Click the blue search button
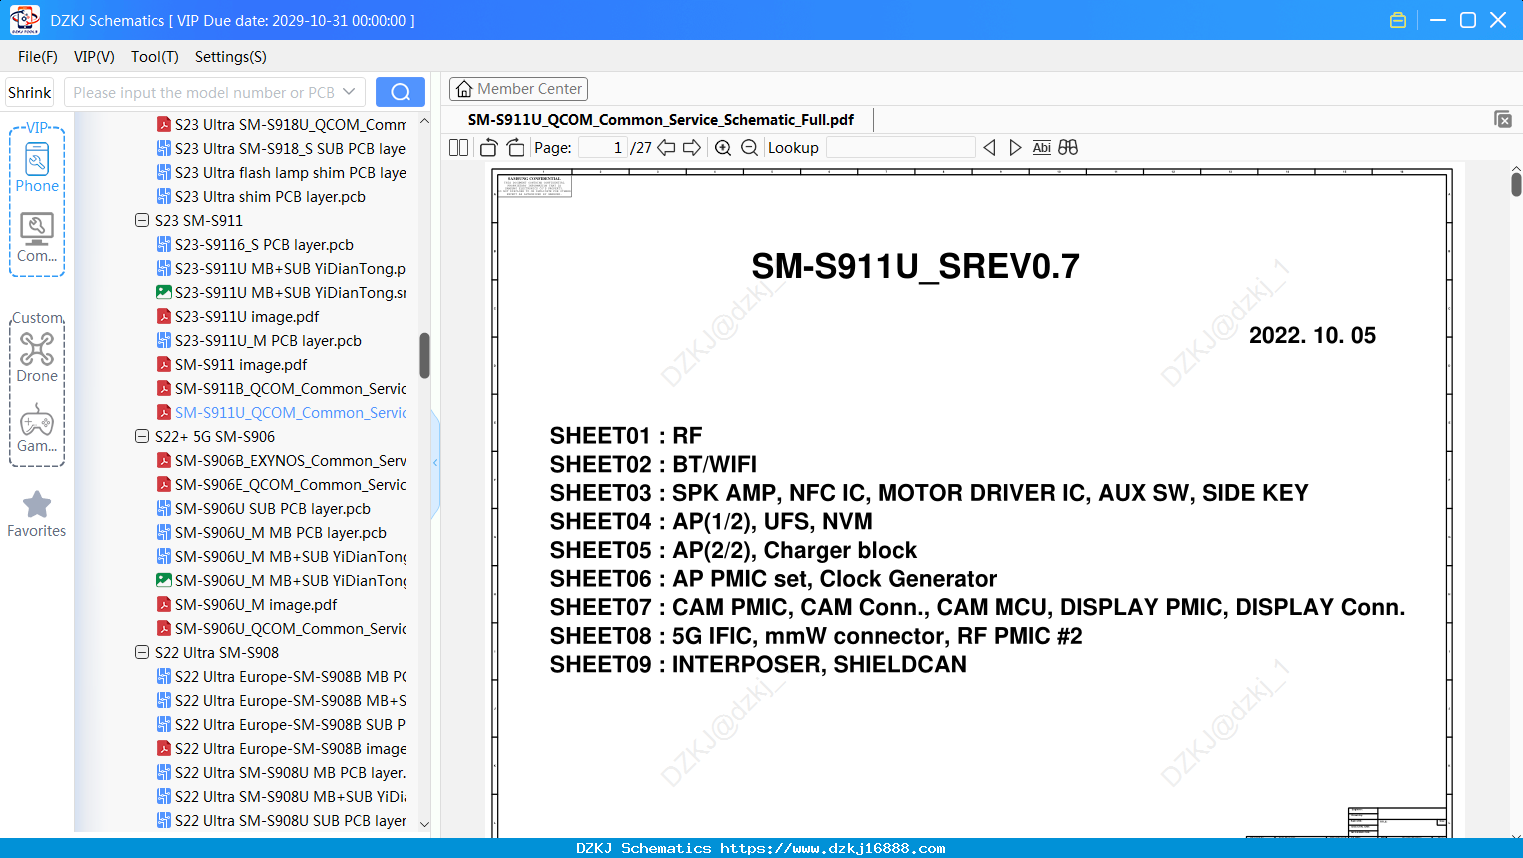This screenshot has width=1523, height=858. tap(400, 92)
